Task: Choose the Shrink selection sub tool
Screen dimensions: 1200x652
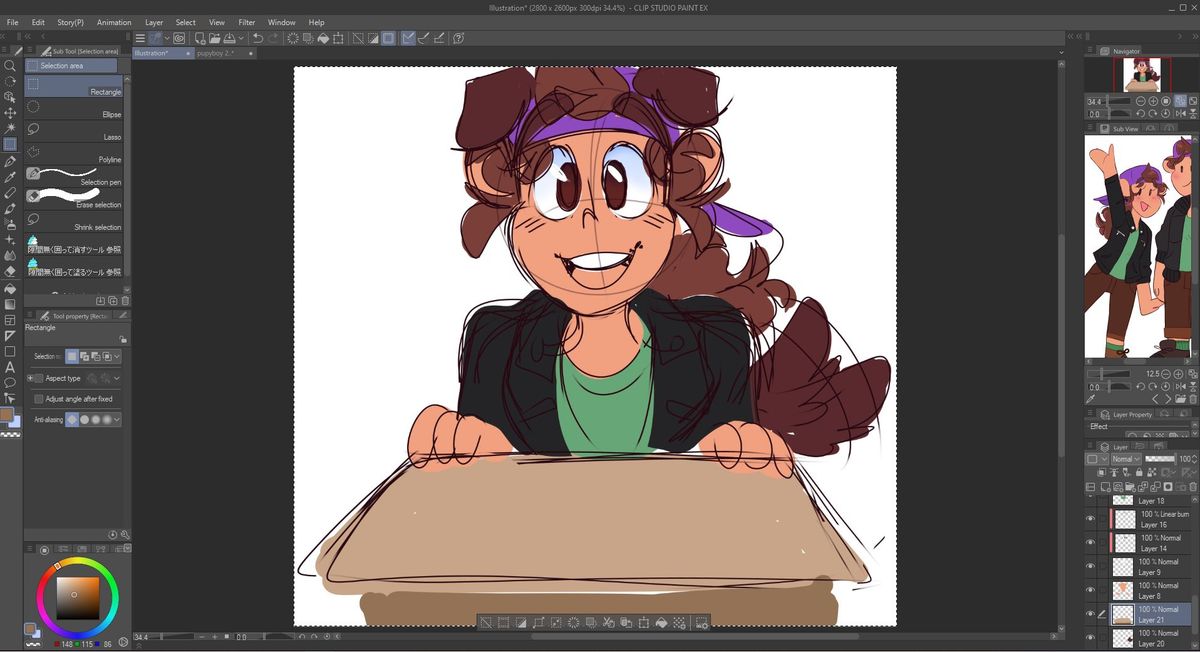Action: (x=74, y=222)
